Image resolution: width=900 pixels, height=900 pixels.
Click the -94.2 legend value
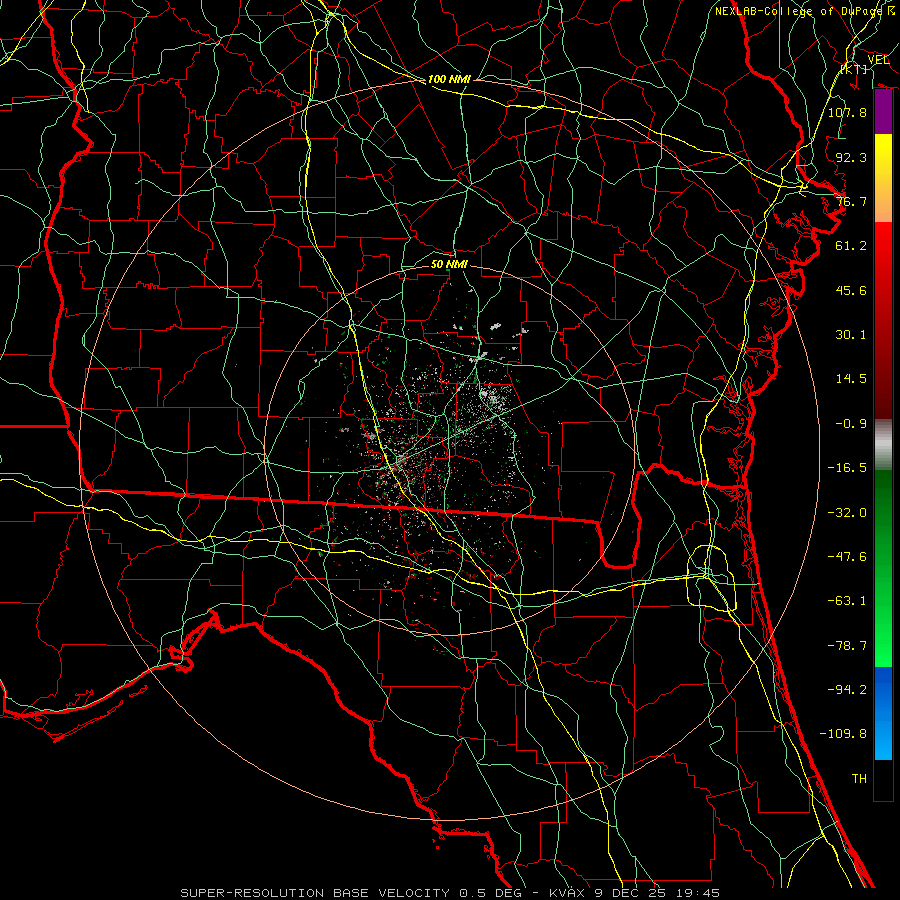[847, 690]
